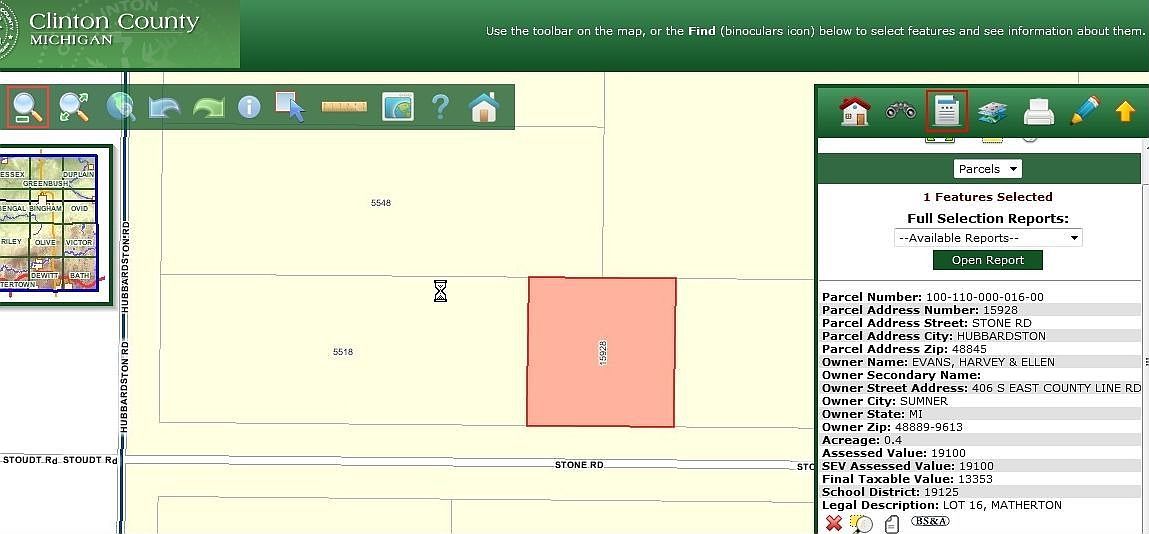This screenshot has height=534, width=1149.
Task: Pick the ruler measure tool
Action: [344, 107]
